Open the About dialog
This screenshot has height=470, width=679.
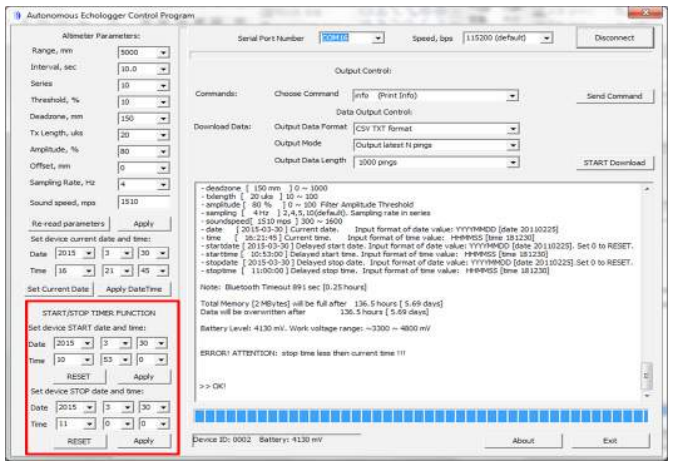pyautogui.click(x=523, y=440)
